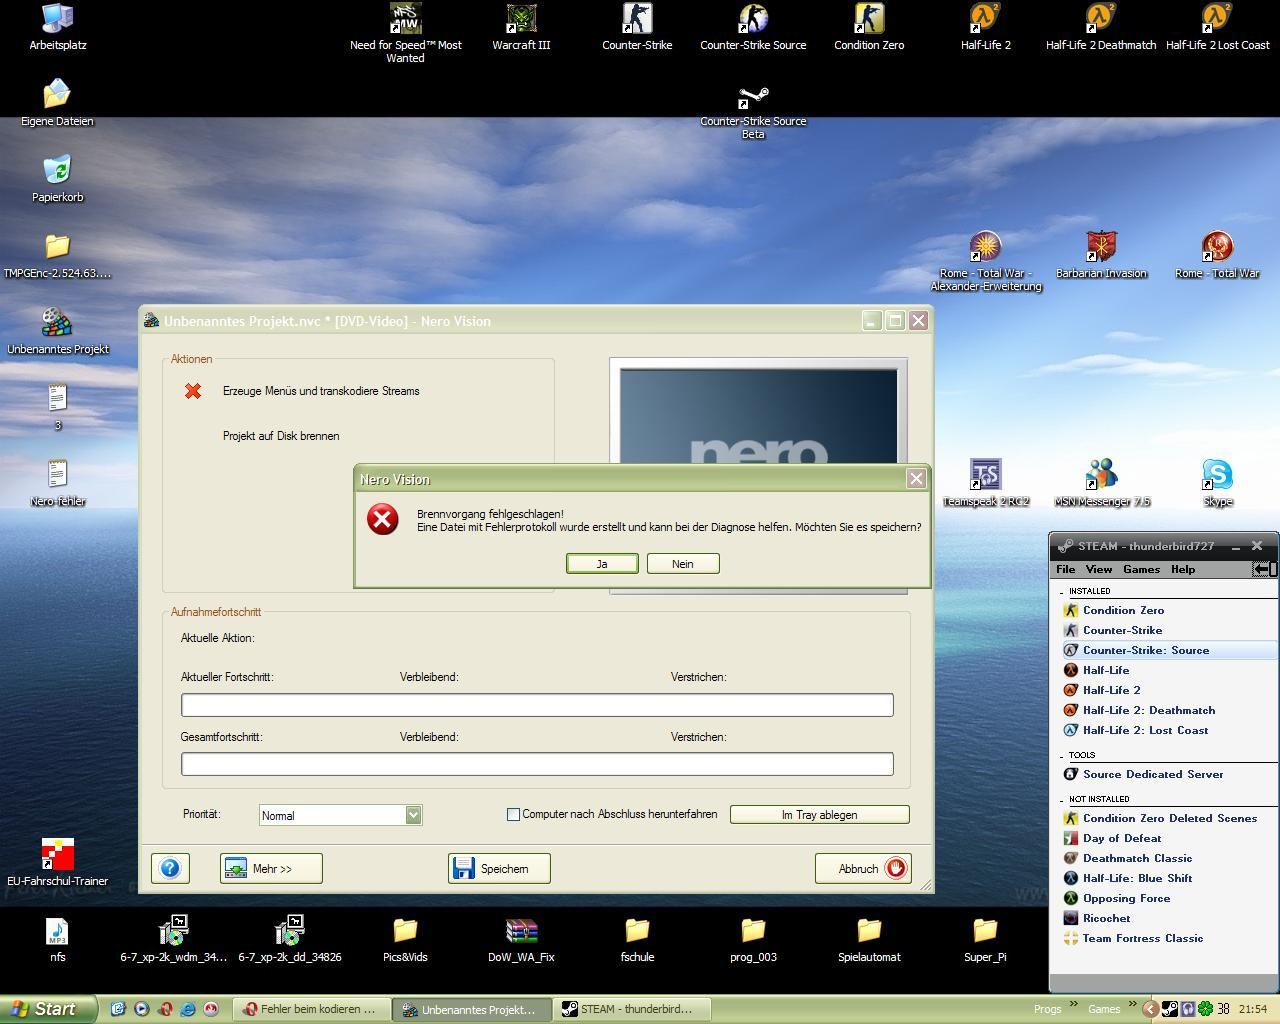Open the Games menu in Steam

1141,569
